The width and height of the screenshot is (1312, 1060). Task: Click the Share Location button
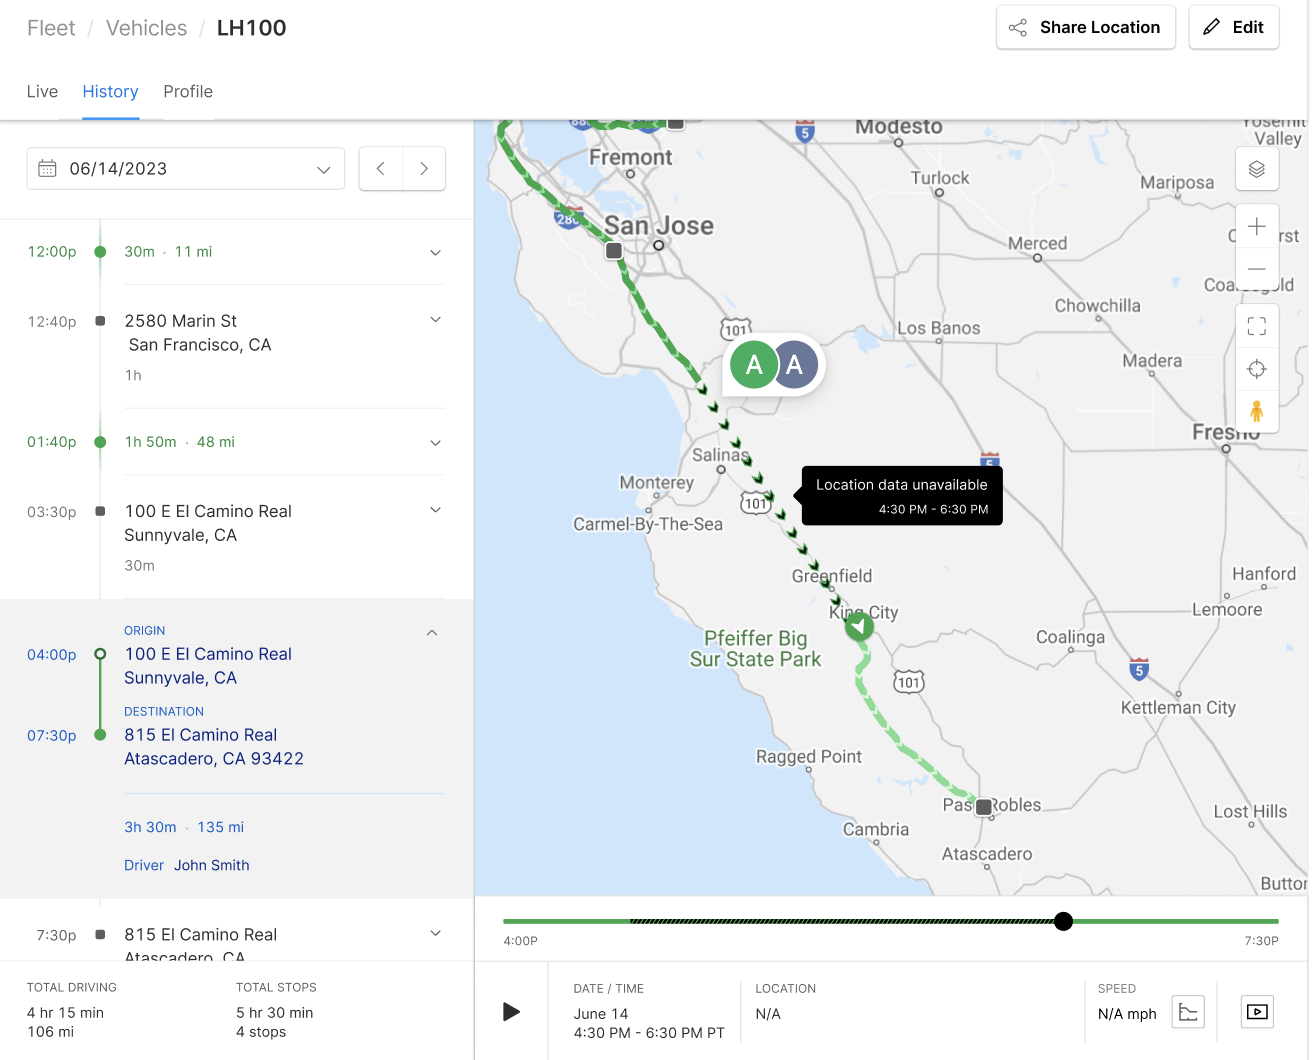1085,28
